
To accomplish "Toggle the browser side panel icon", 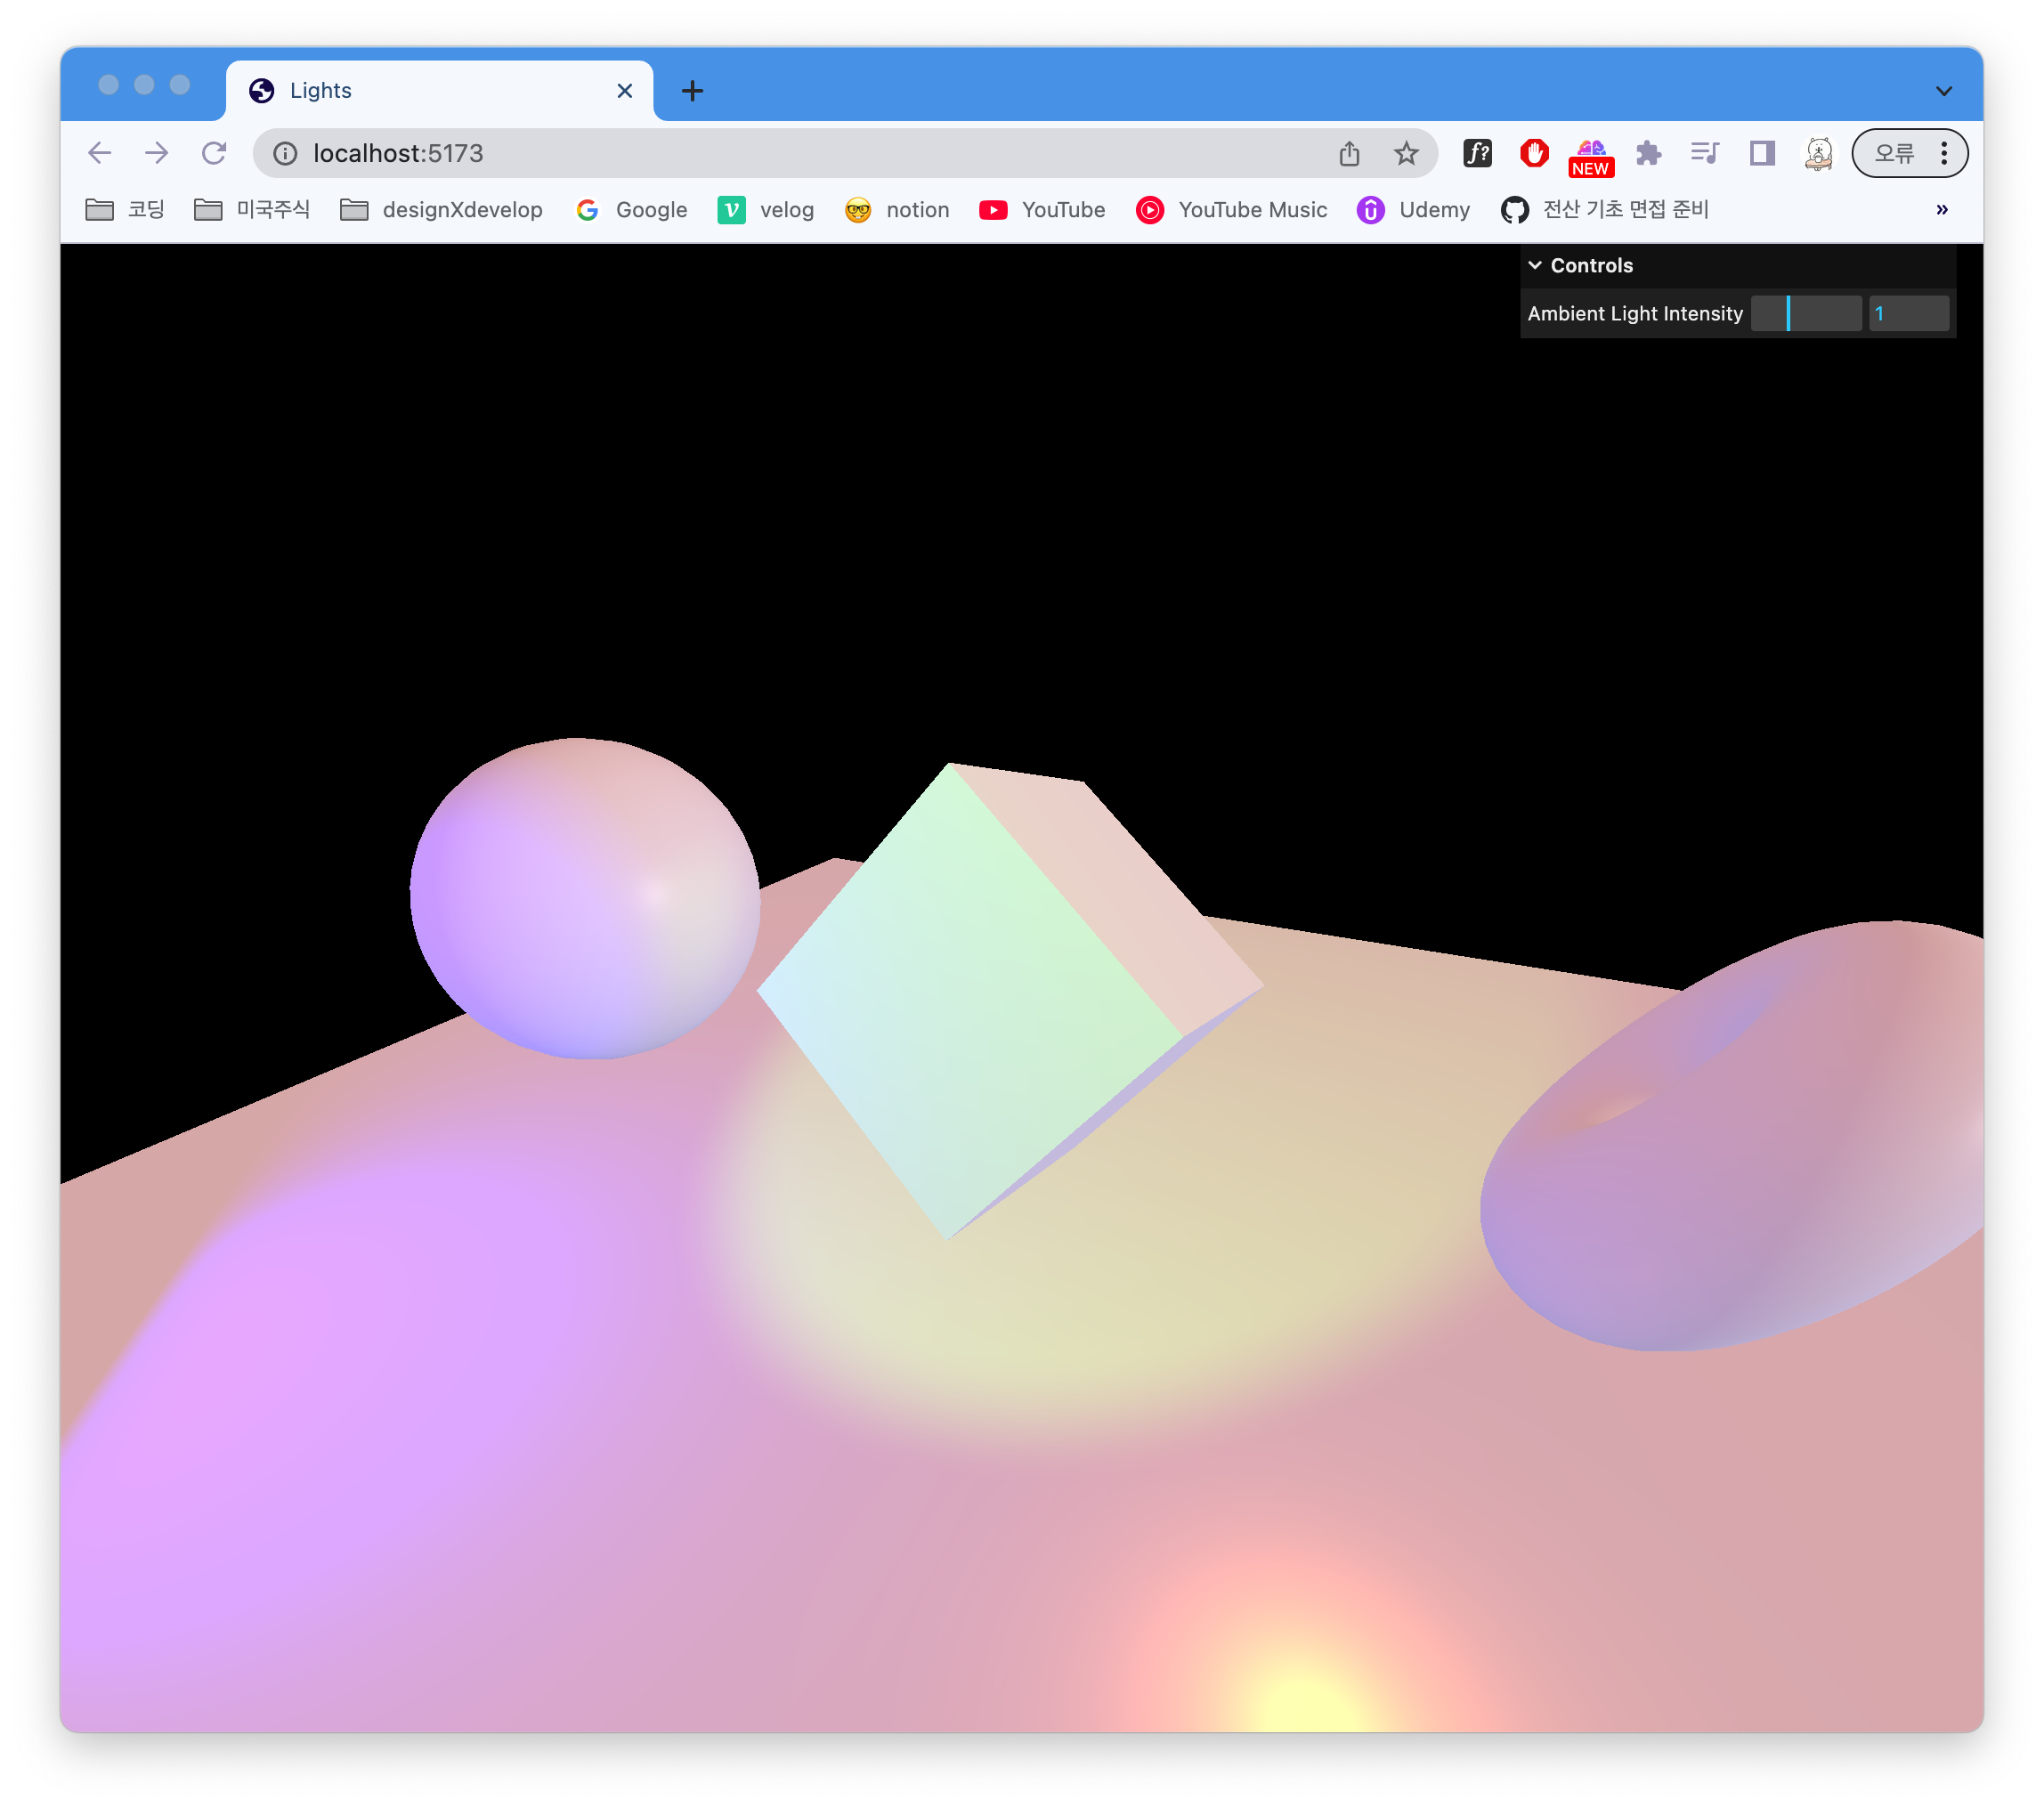I will [1762, 153].
